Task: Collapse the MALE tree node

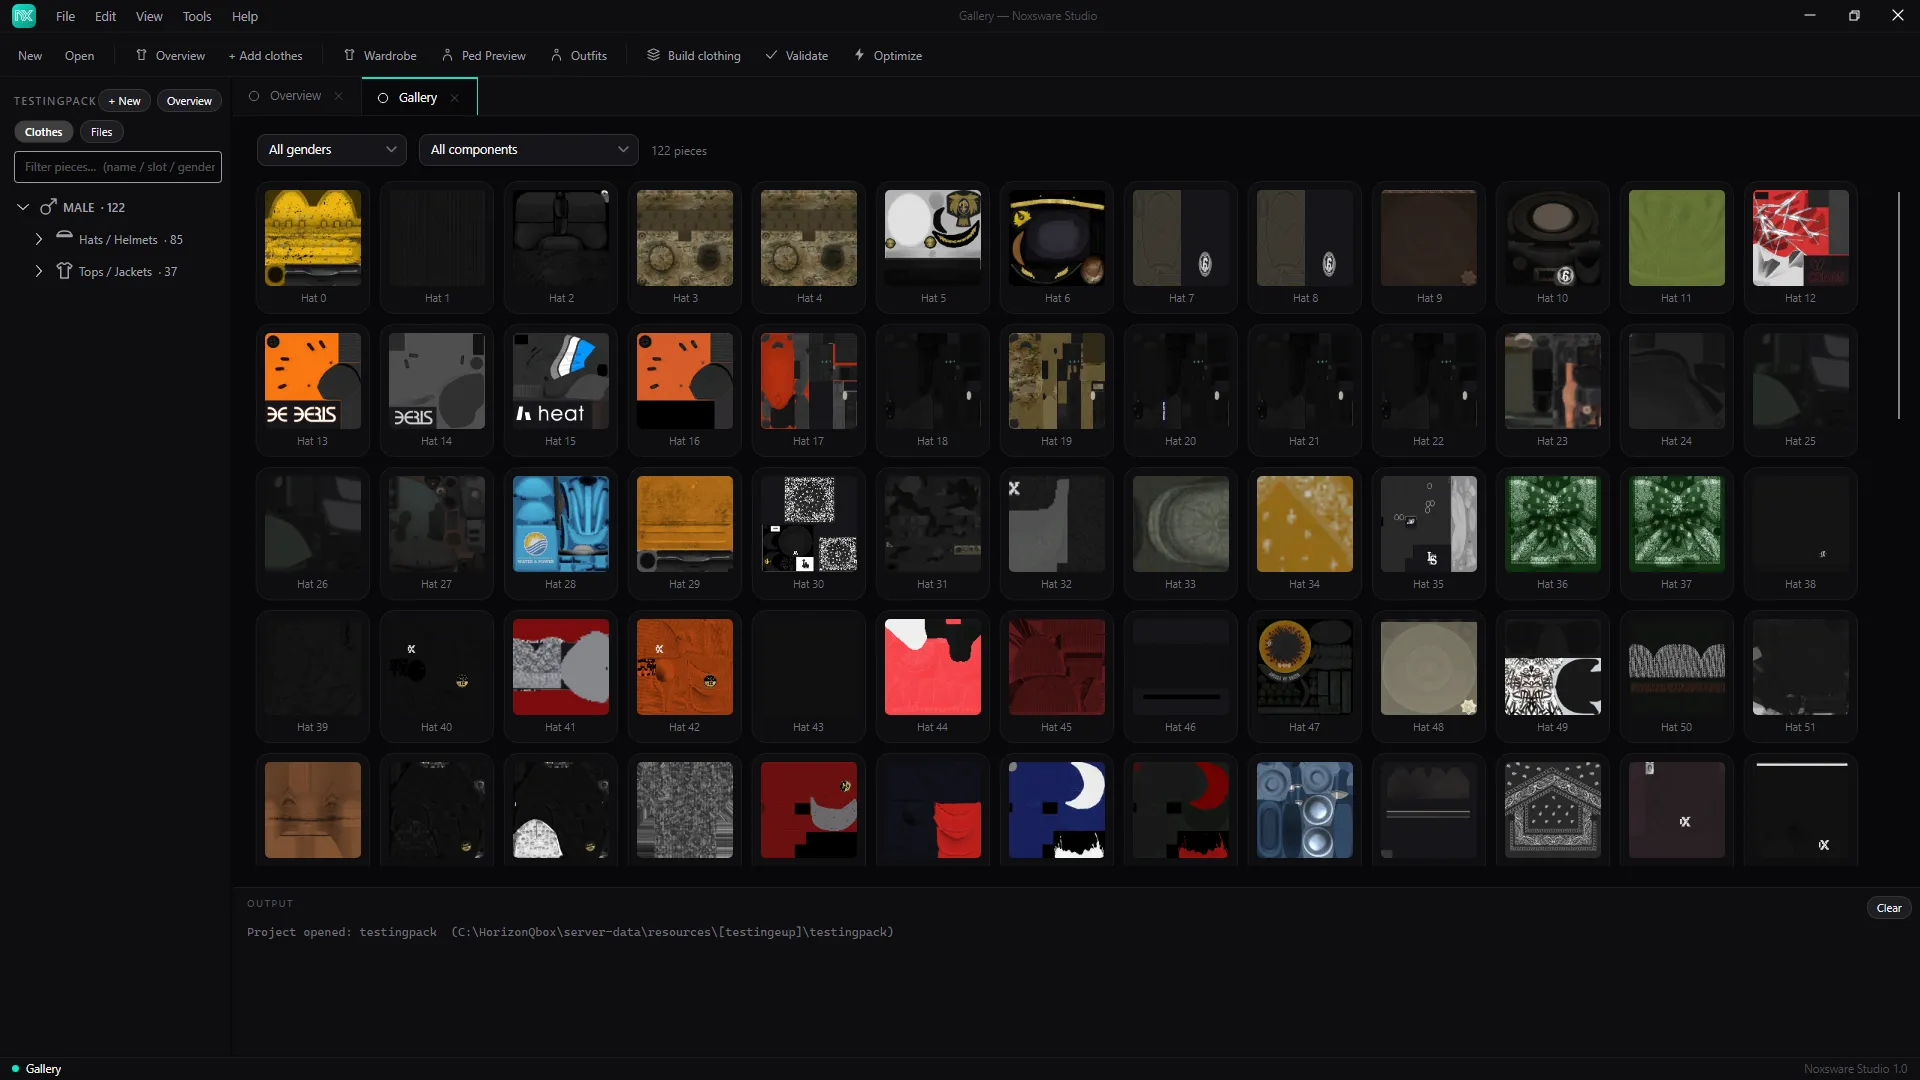Action: coord(23,207)
